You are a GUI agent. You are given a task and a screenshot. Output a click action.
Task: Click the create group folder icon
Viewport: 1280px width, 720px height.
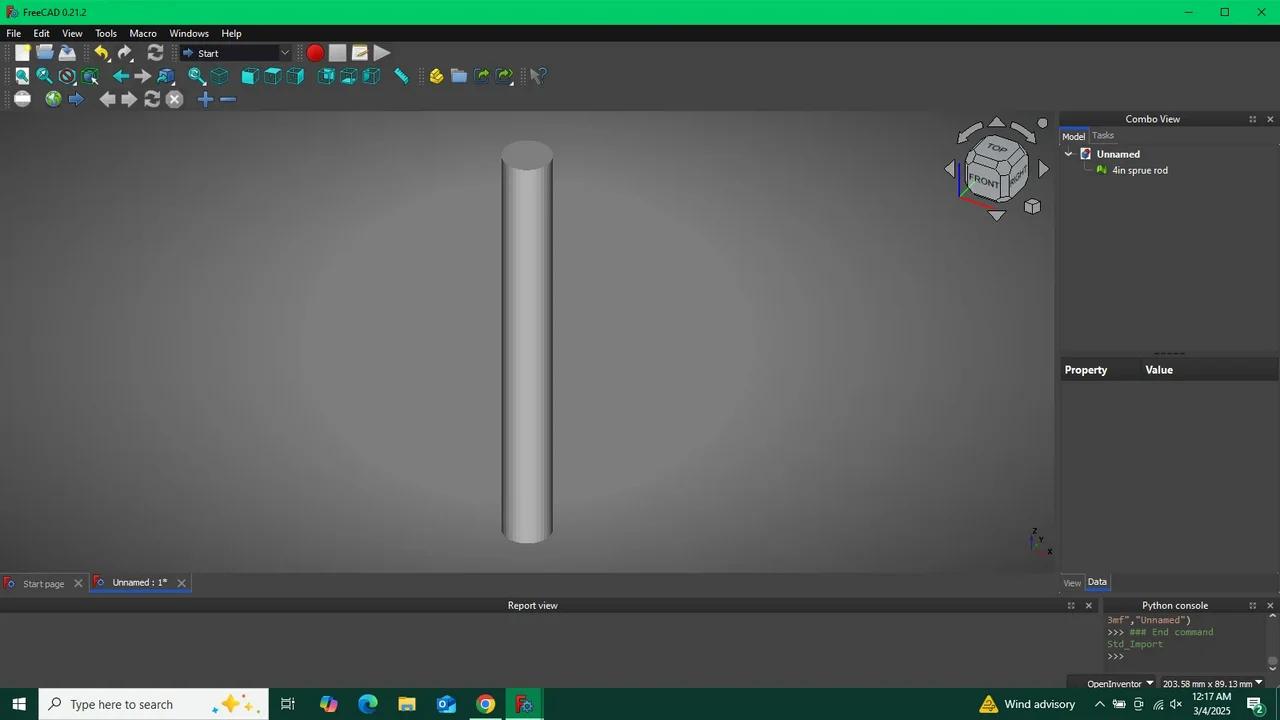coord(459,76)
